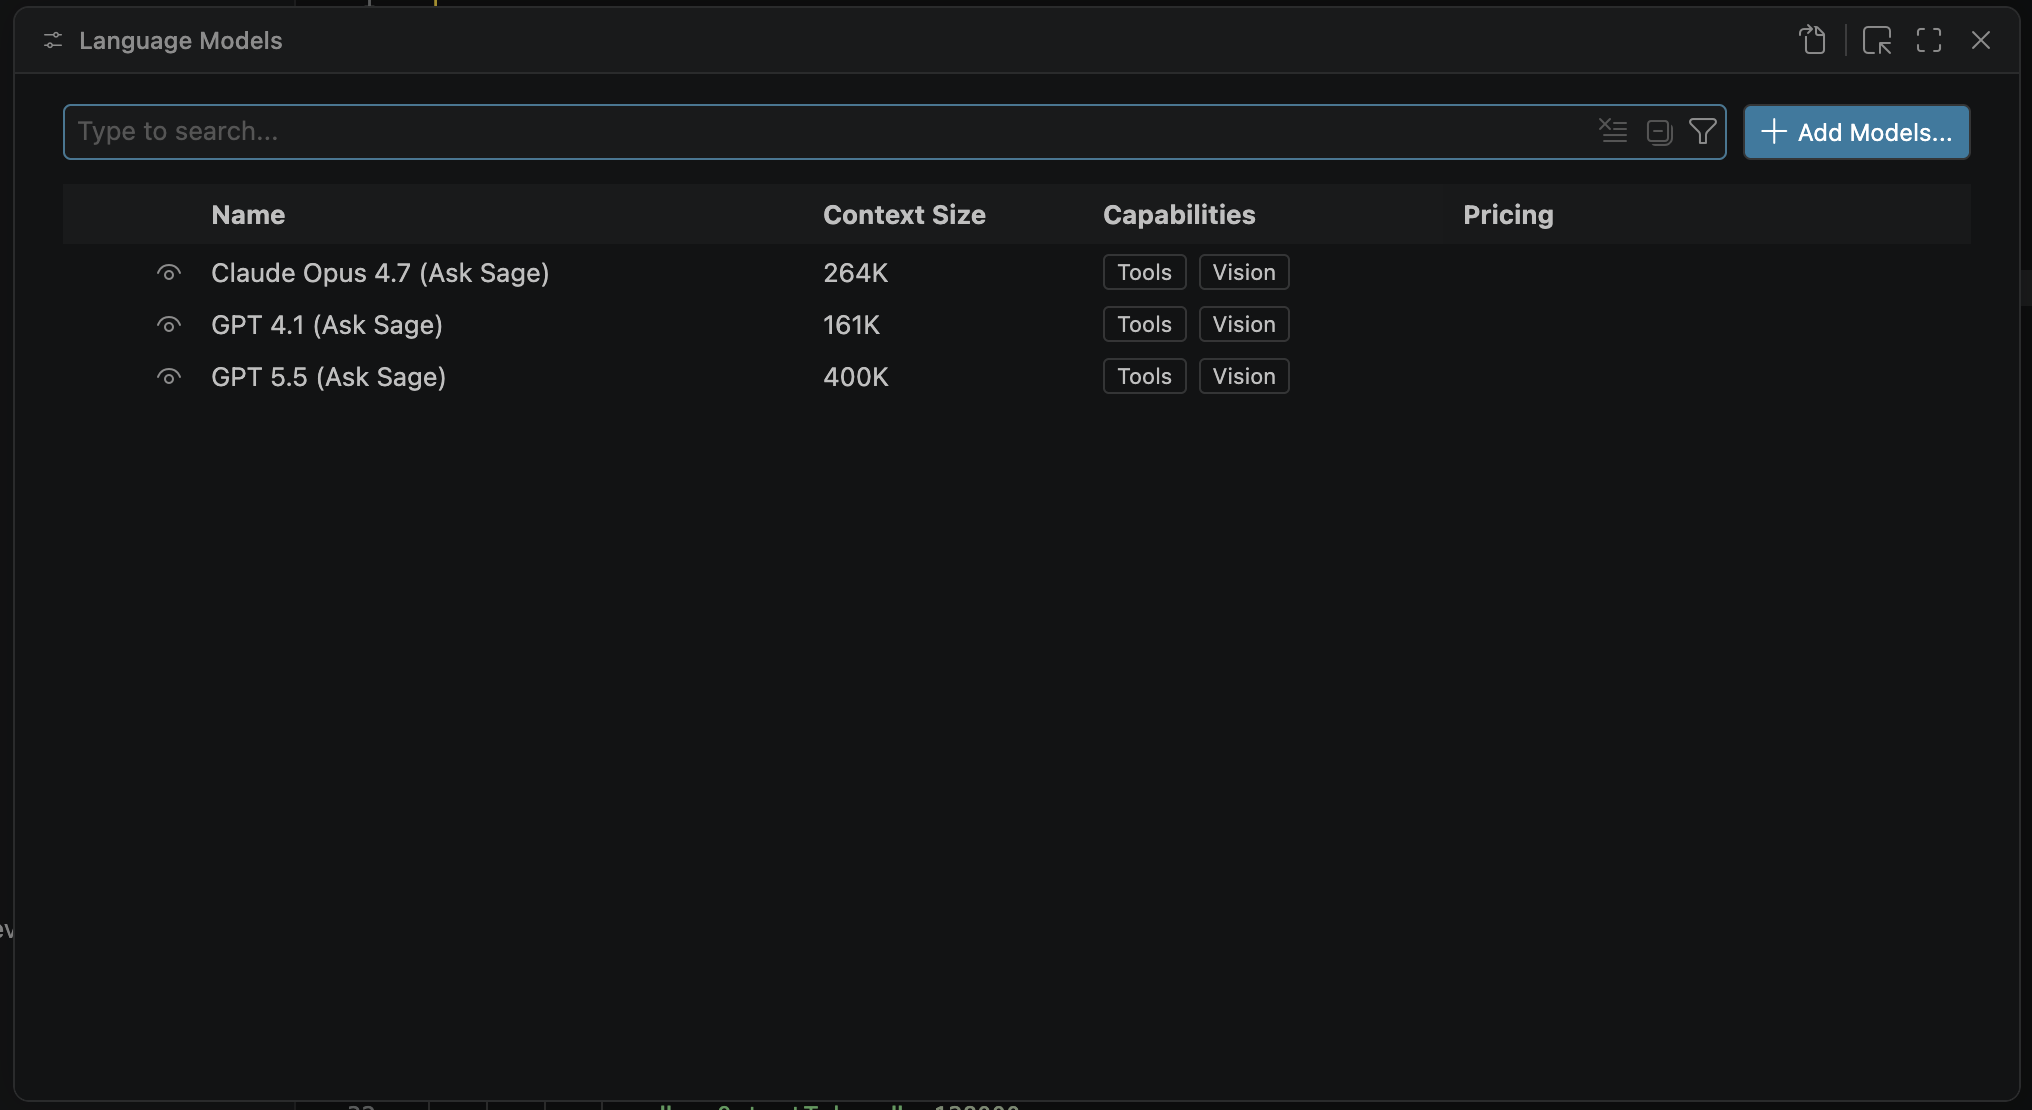Open the models configuration file icon
Viewport: 2032px width, 1110px height.
pos(1812,40)
